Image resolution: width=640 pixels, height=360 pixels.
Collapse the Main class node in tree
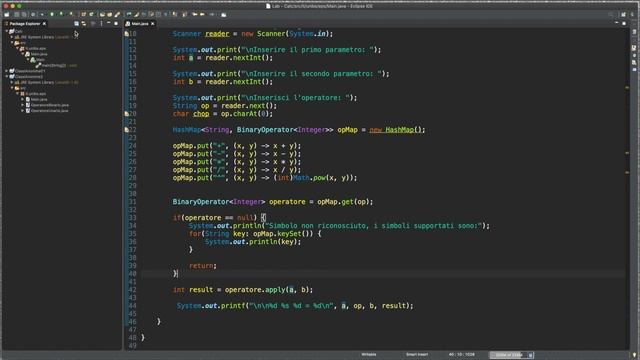[x=28, y=59]
